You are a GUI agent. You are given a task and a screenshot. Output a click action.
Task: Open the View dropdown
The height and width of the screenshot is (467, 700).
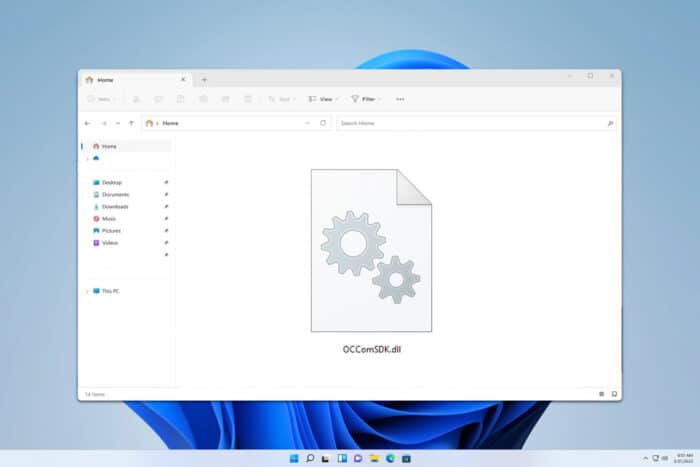[323, 99]
